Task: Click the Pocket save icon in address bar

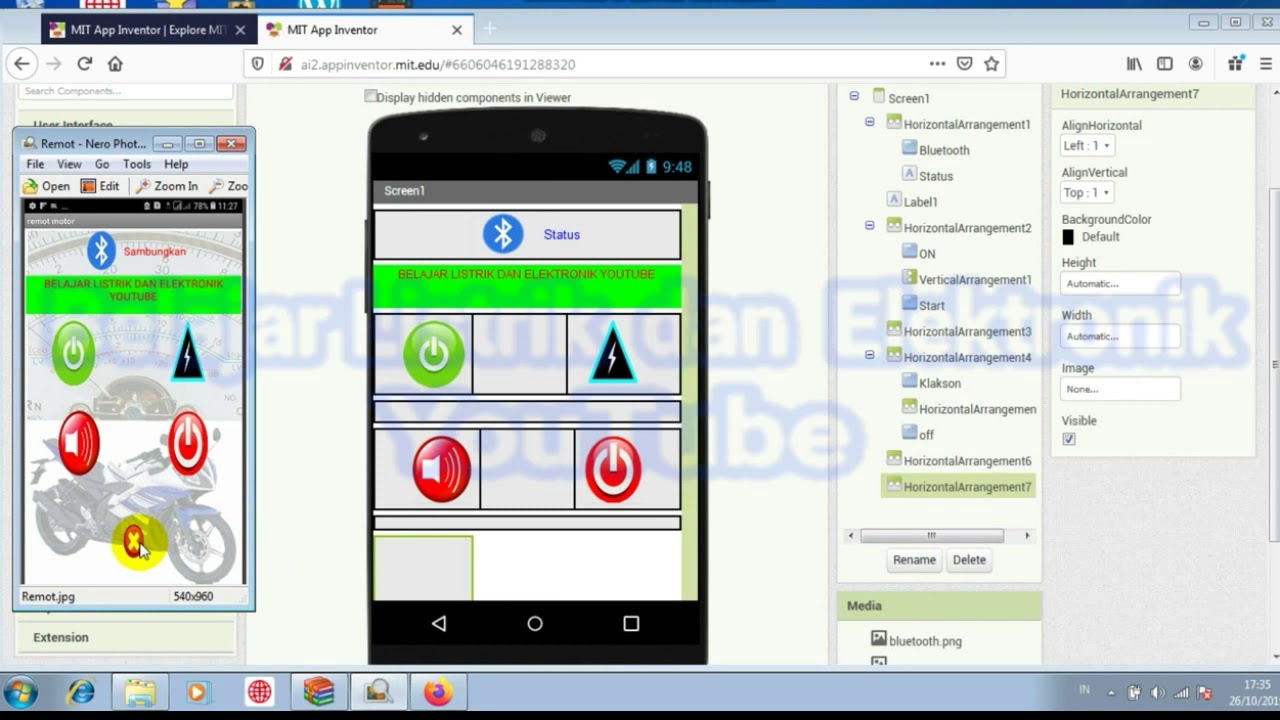Action: click(964, 64)
